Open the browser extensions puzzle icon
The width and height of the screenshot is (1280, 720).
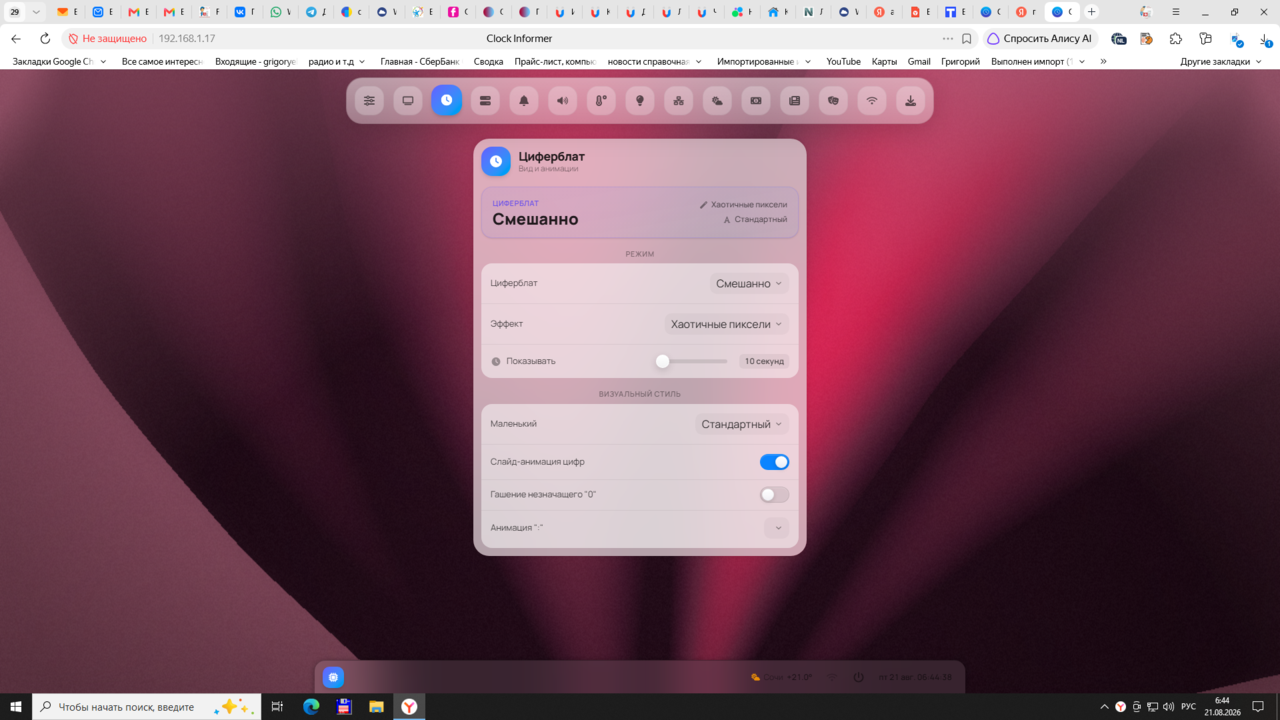(x=1176, y=38)
